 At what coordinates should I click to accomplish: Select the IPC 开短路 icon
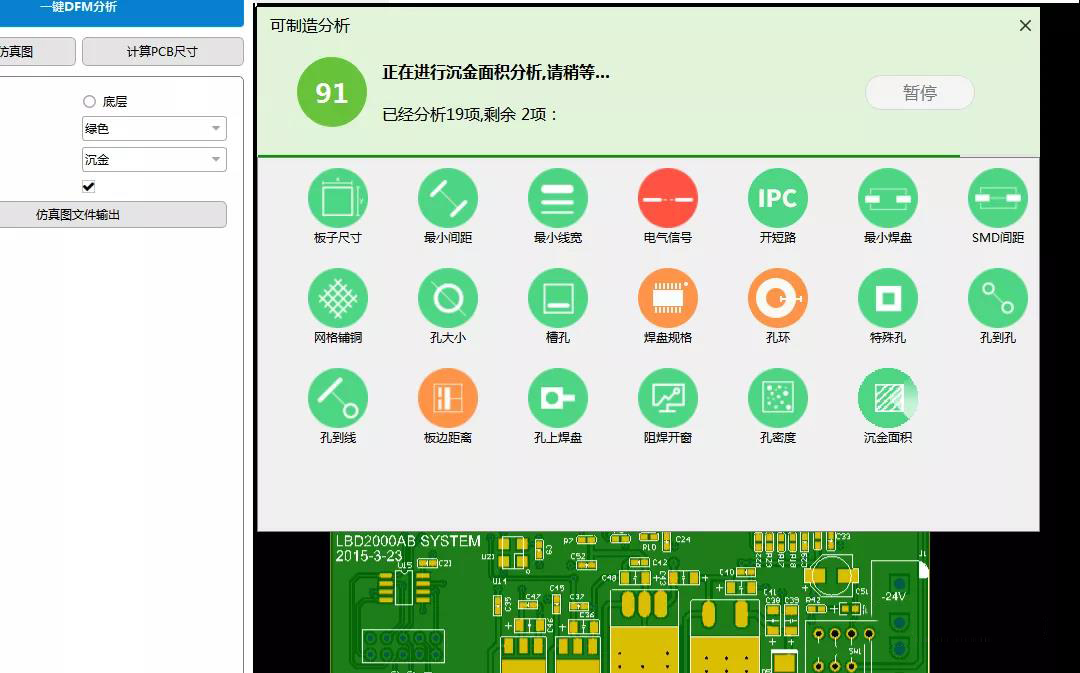point(778,197)
